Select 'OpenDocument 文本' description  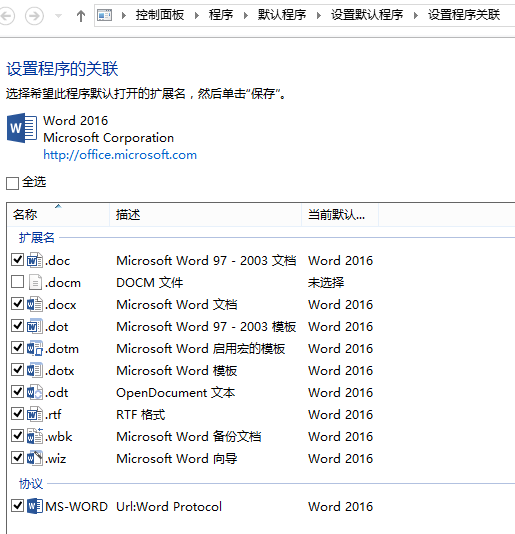176,393
